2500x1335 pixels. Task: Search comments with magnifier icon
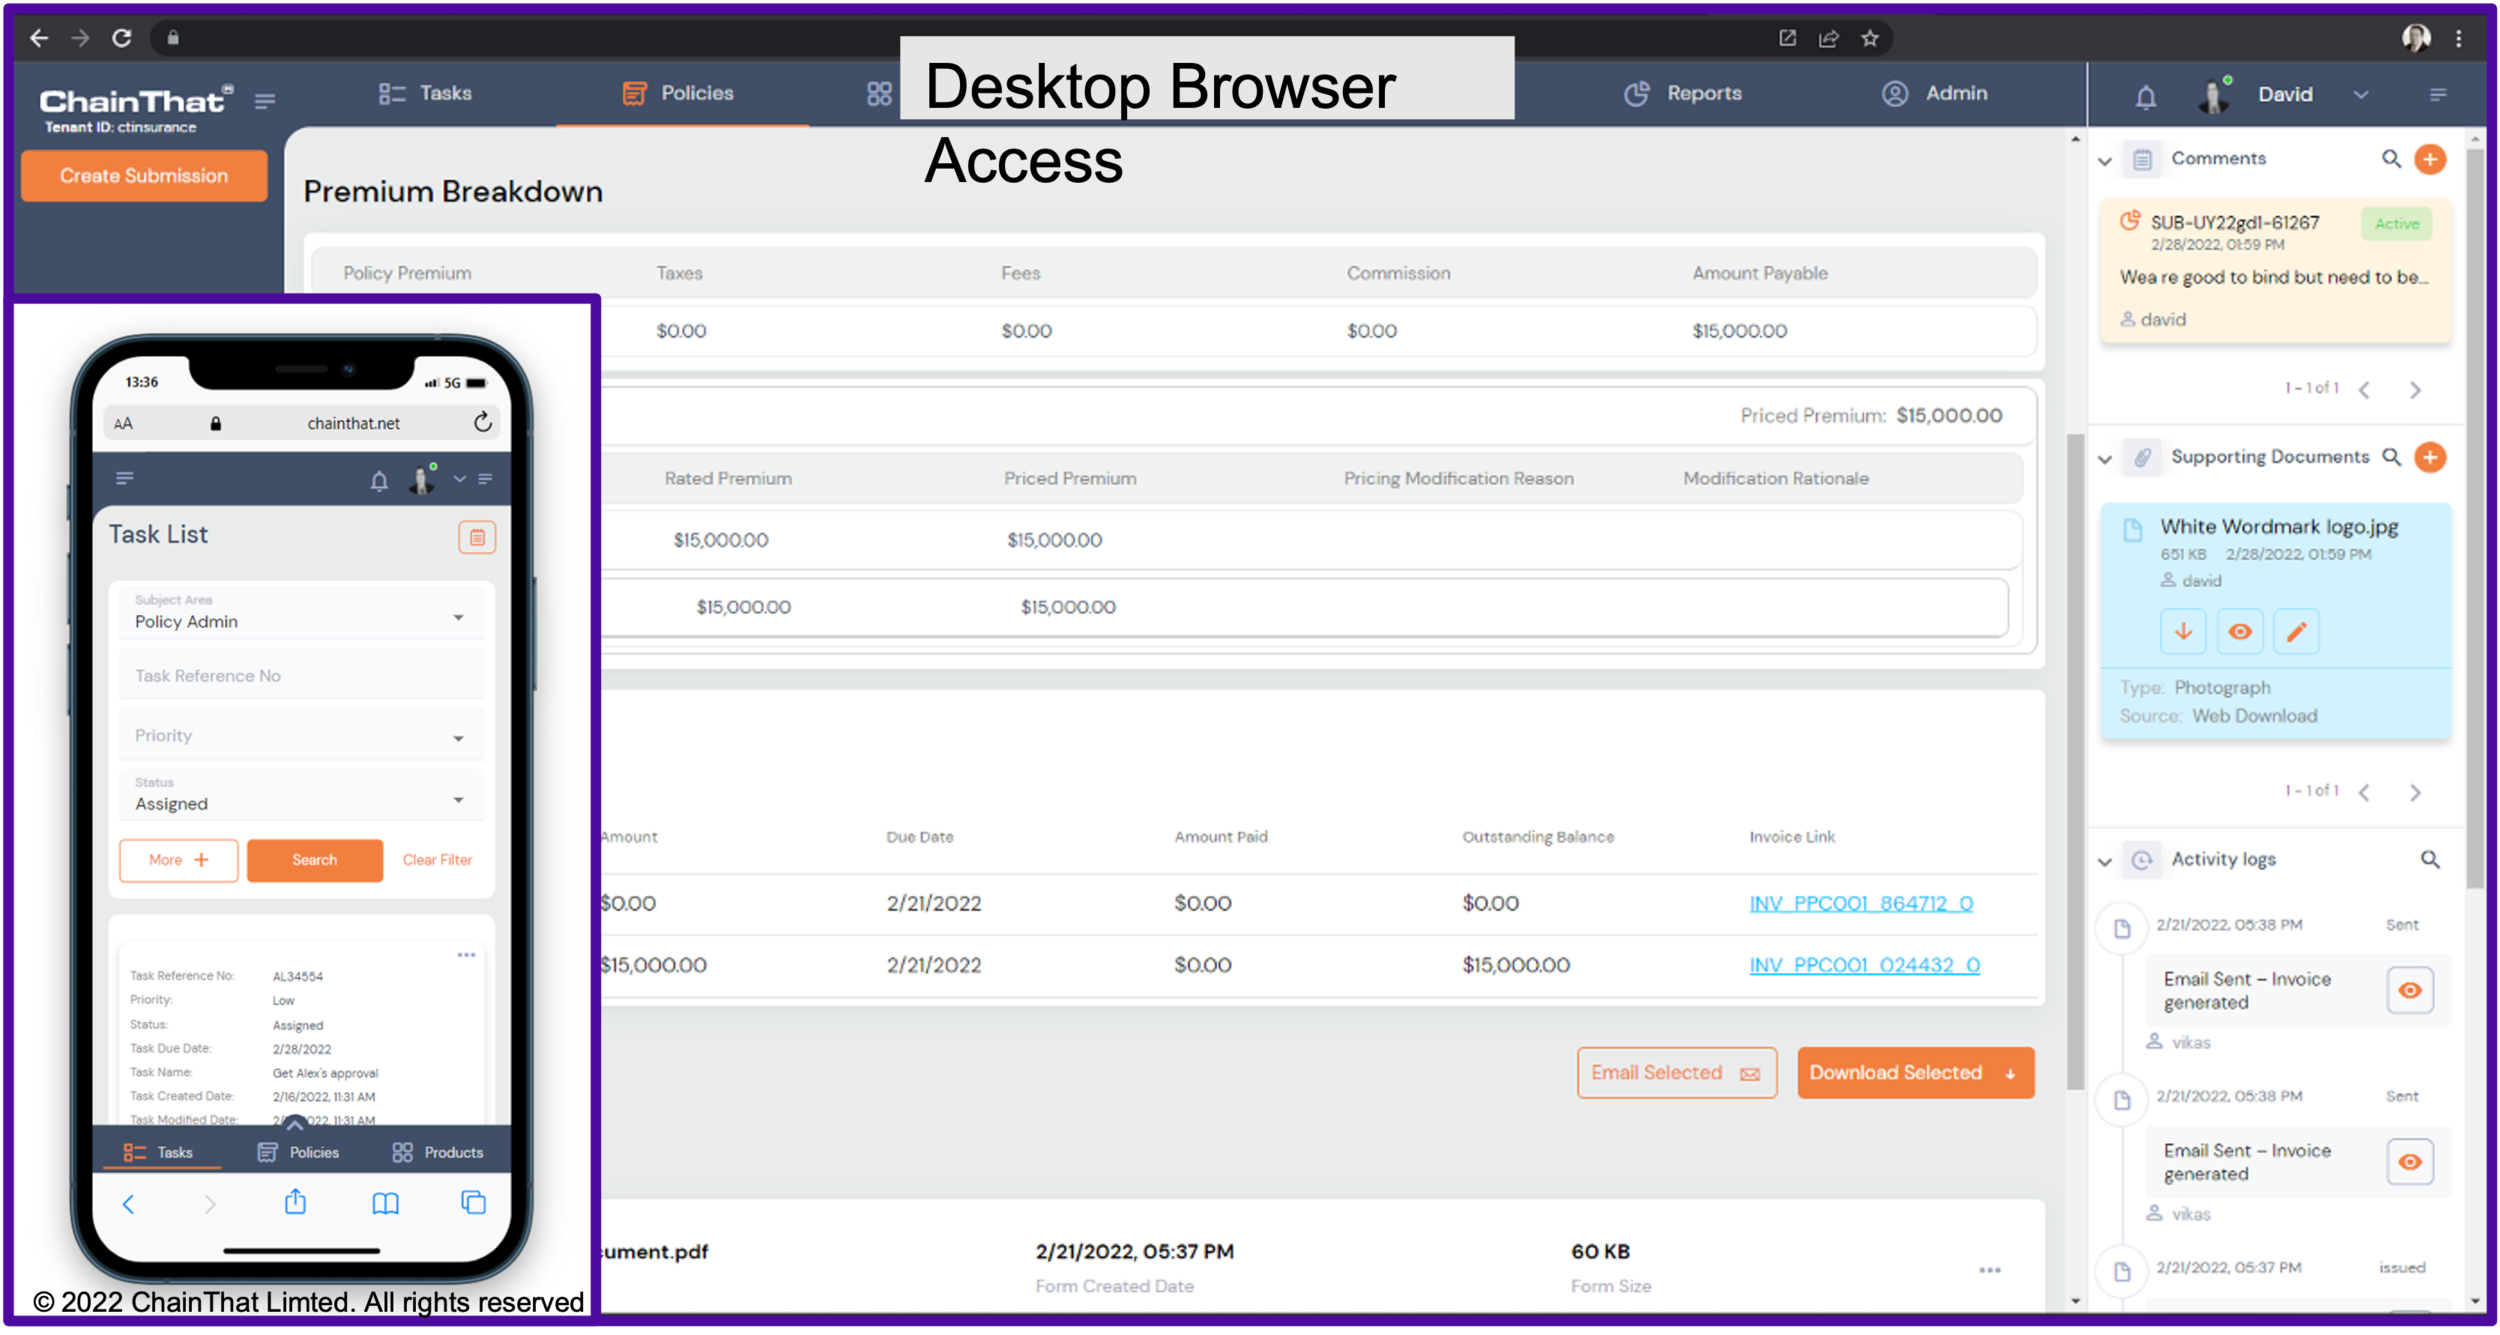(2391, 159)
